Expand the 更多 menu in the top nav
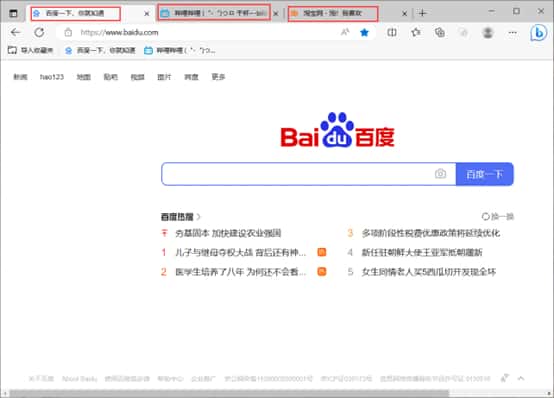The image size is (554, 398). (x=218, y=77)
